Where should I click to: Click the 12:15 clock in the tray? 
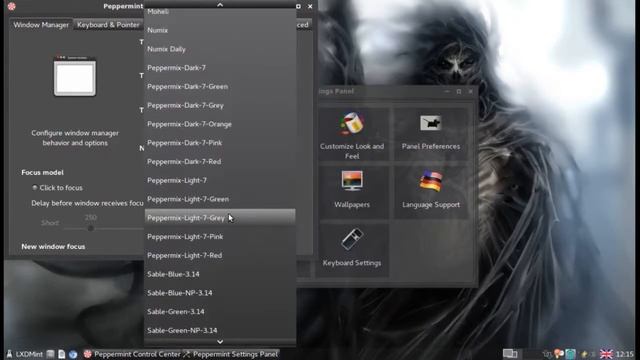click(x=624, y=354)
